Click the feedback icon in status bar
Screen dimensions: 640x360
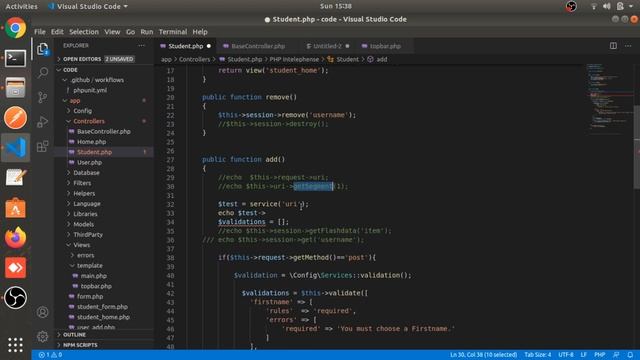[x=616, y=355]
